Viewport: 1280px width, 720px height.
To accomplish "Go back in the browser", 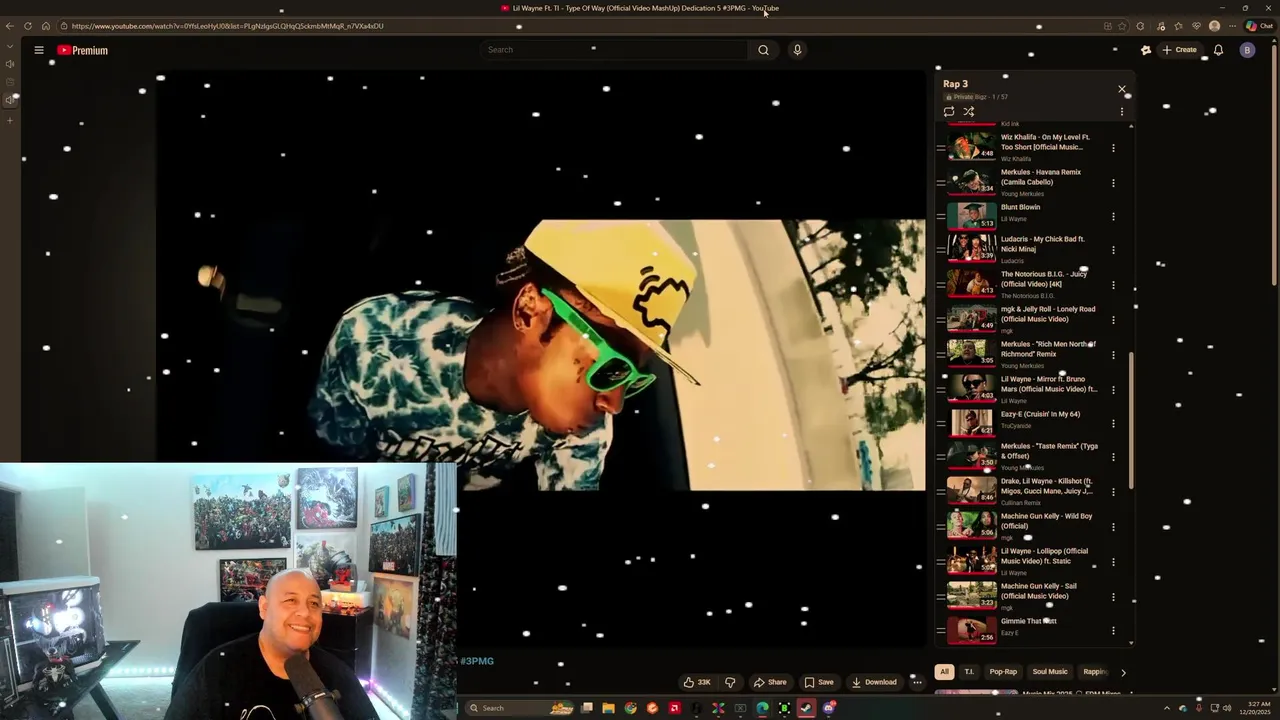I will click(x=10, y=26).
